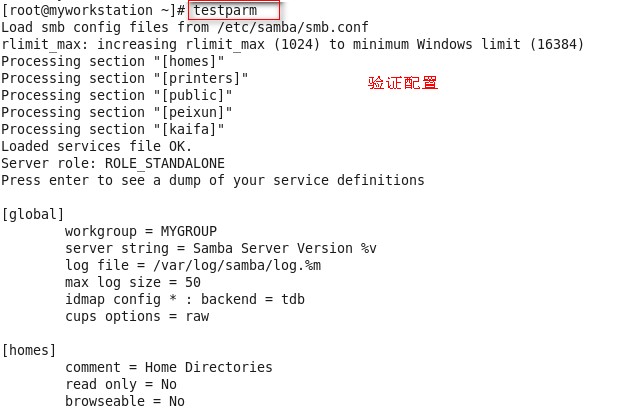Click the [root@myworkstation ~]# shell prompt
The width and height of the screenshot is (639, 419).
(94, 10)
